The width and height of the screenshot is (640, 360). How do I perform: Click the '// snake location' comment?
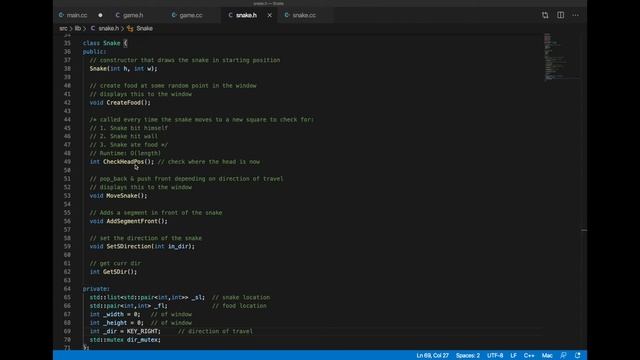[241, 297]
